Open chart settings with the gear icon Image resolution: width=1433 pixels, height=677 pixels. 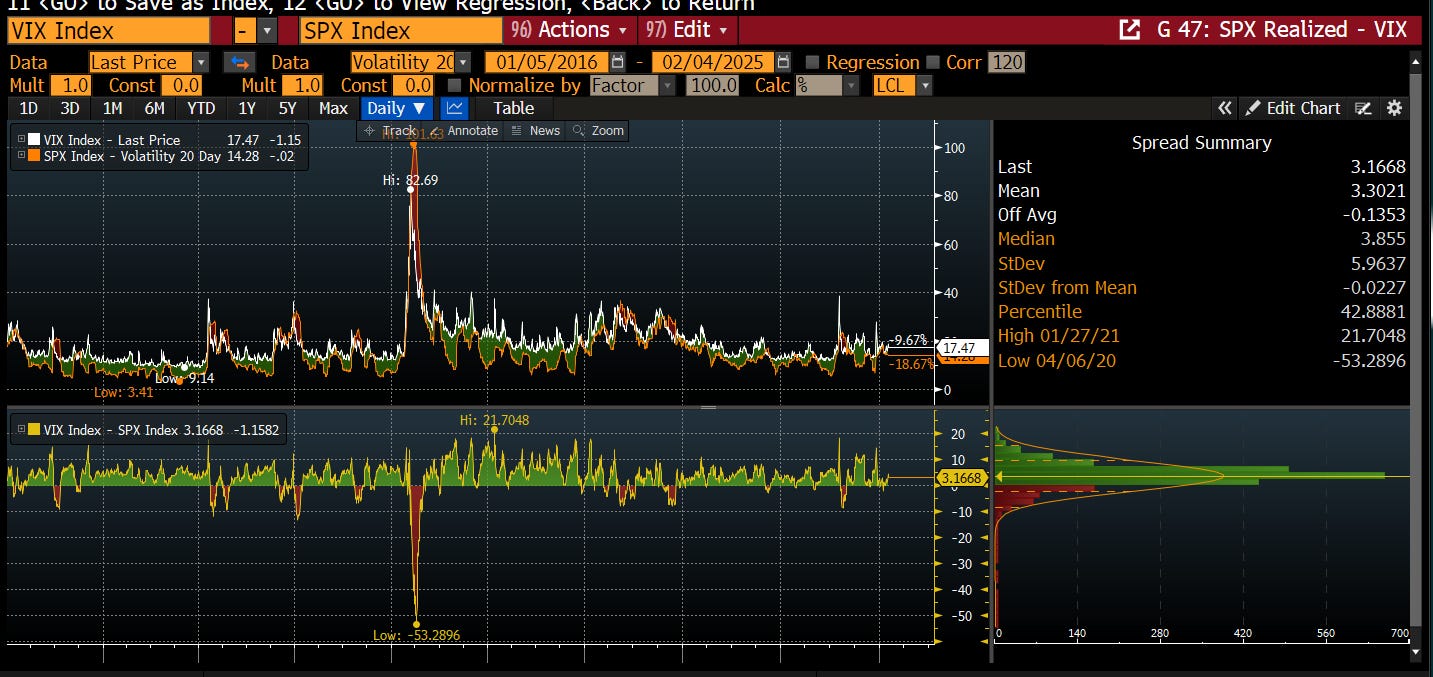1395,108
